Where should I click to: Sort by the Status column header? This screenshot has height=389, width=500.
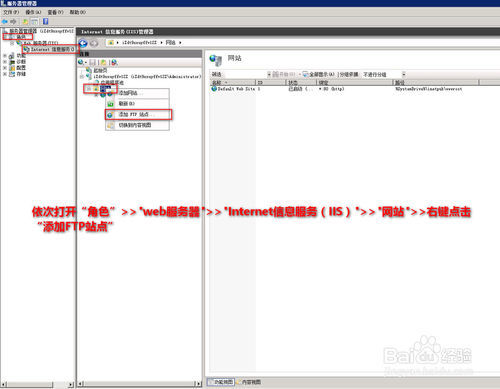(301, 82)
